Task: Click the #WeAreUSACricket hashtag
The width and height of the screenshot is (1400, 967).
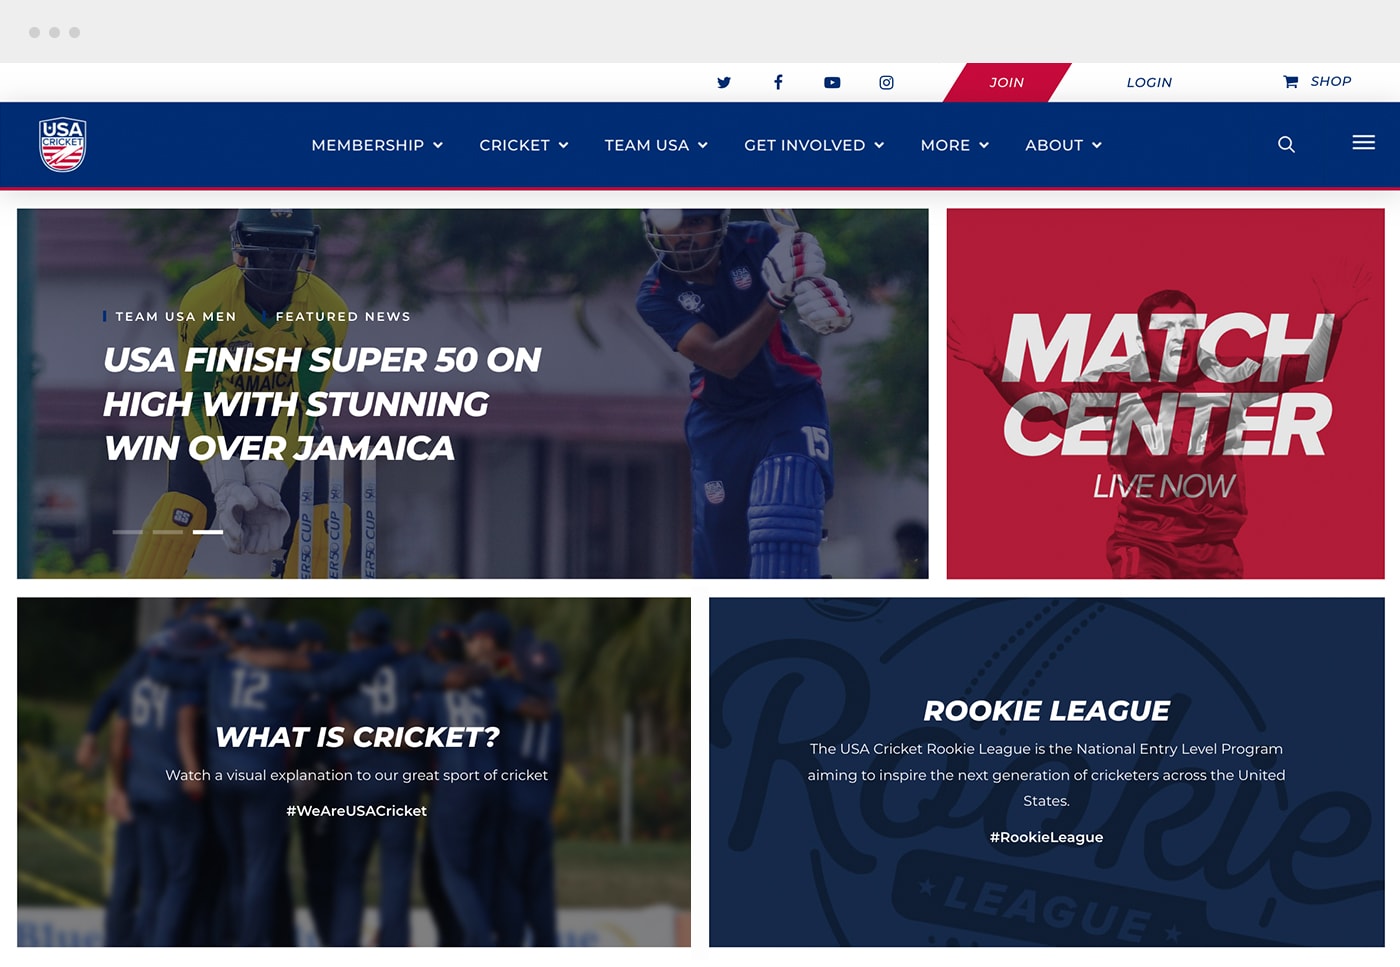Action: (357, 811)
